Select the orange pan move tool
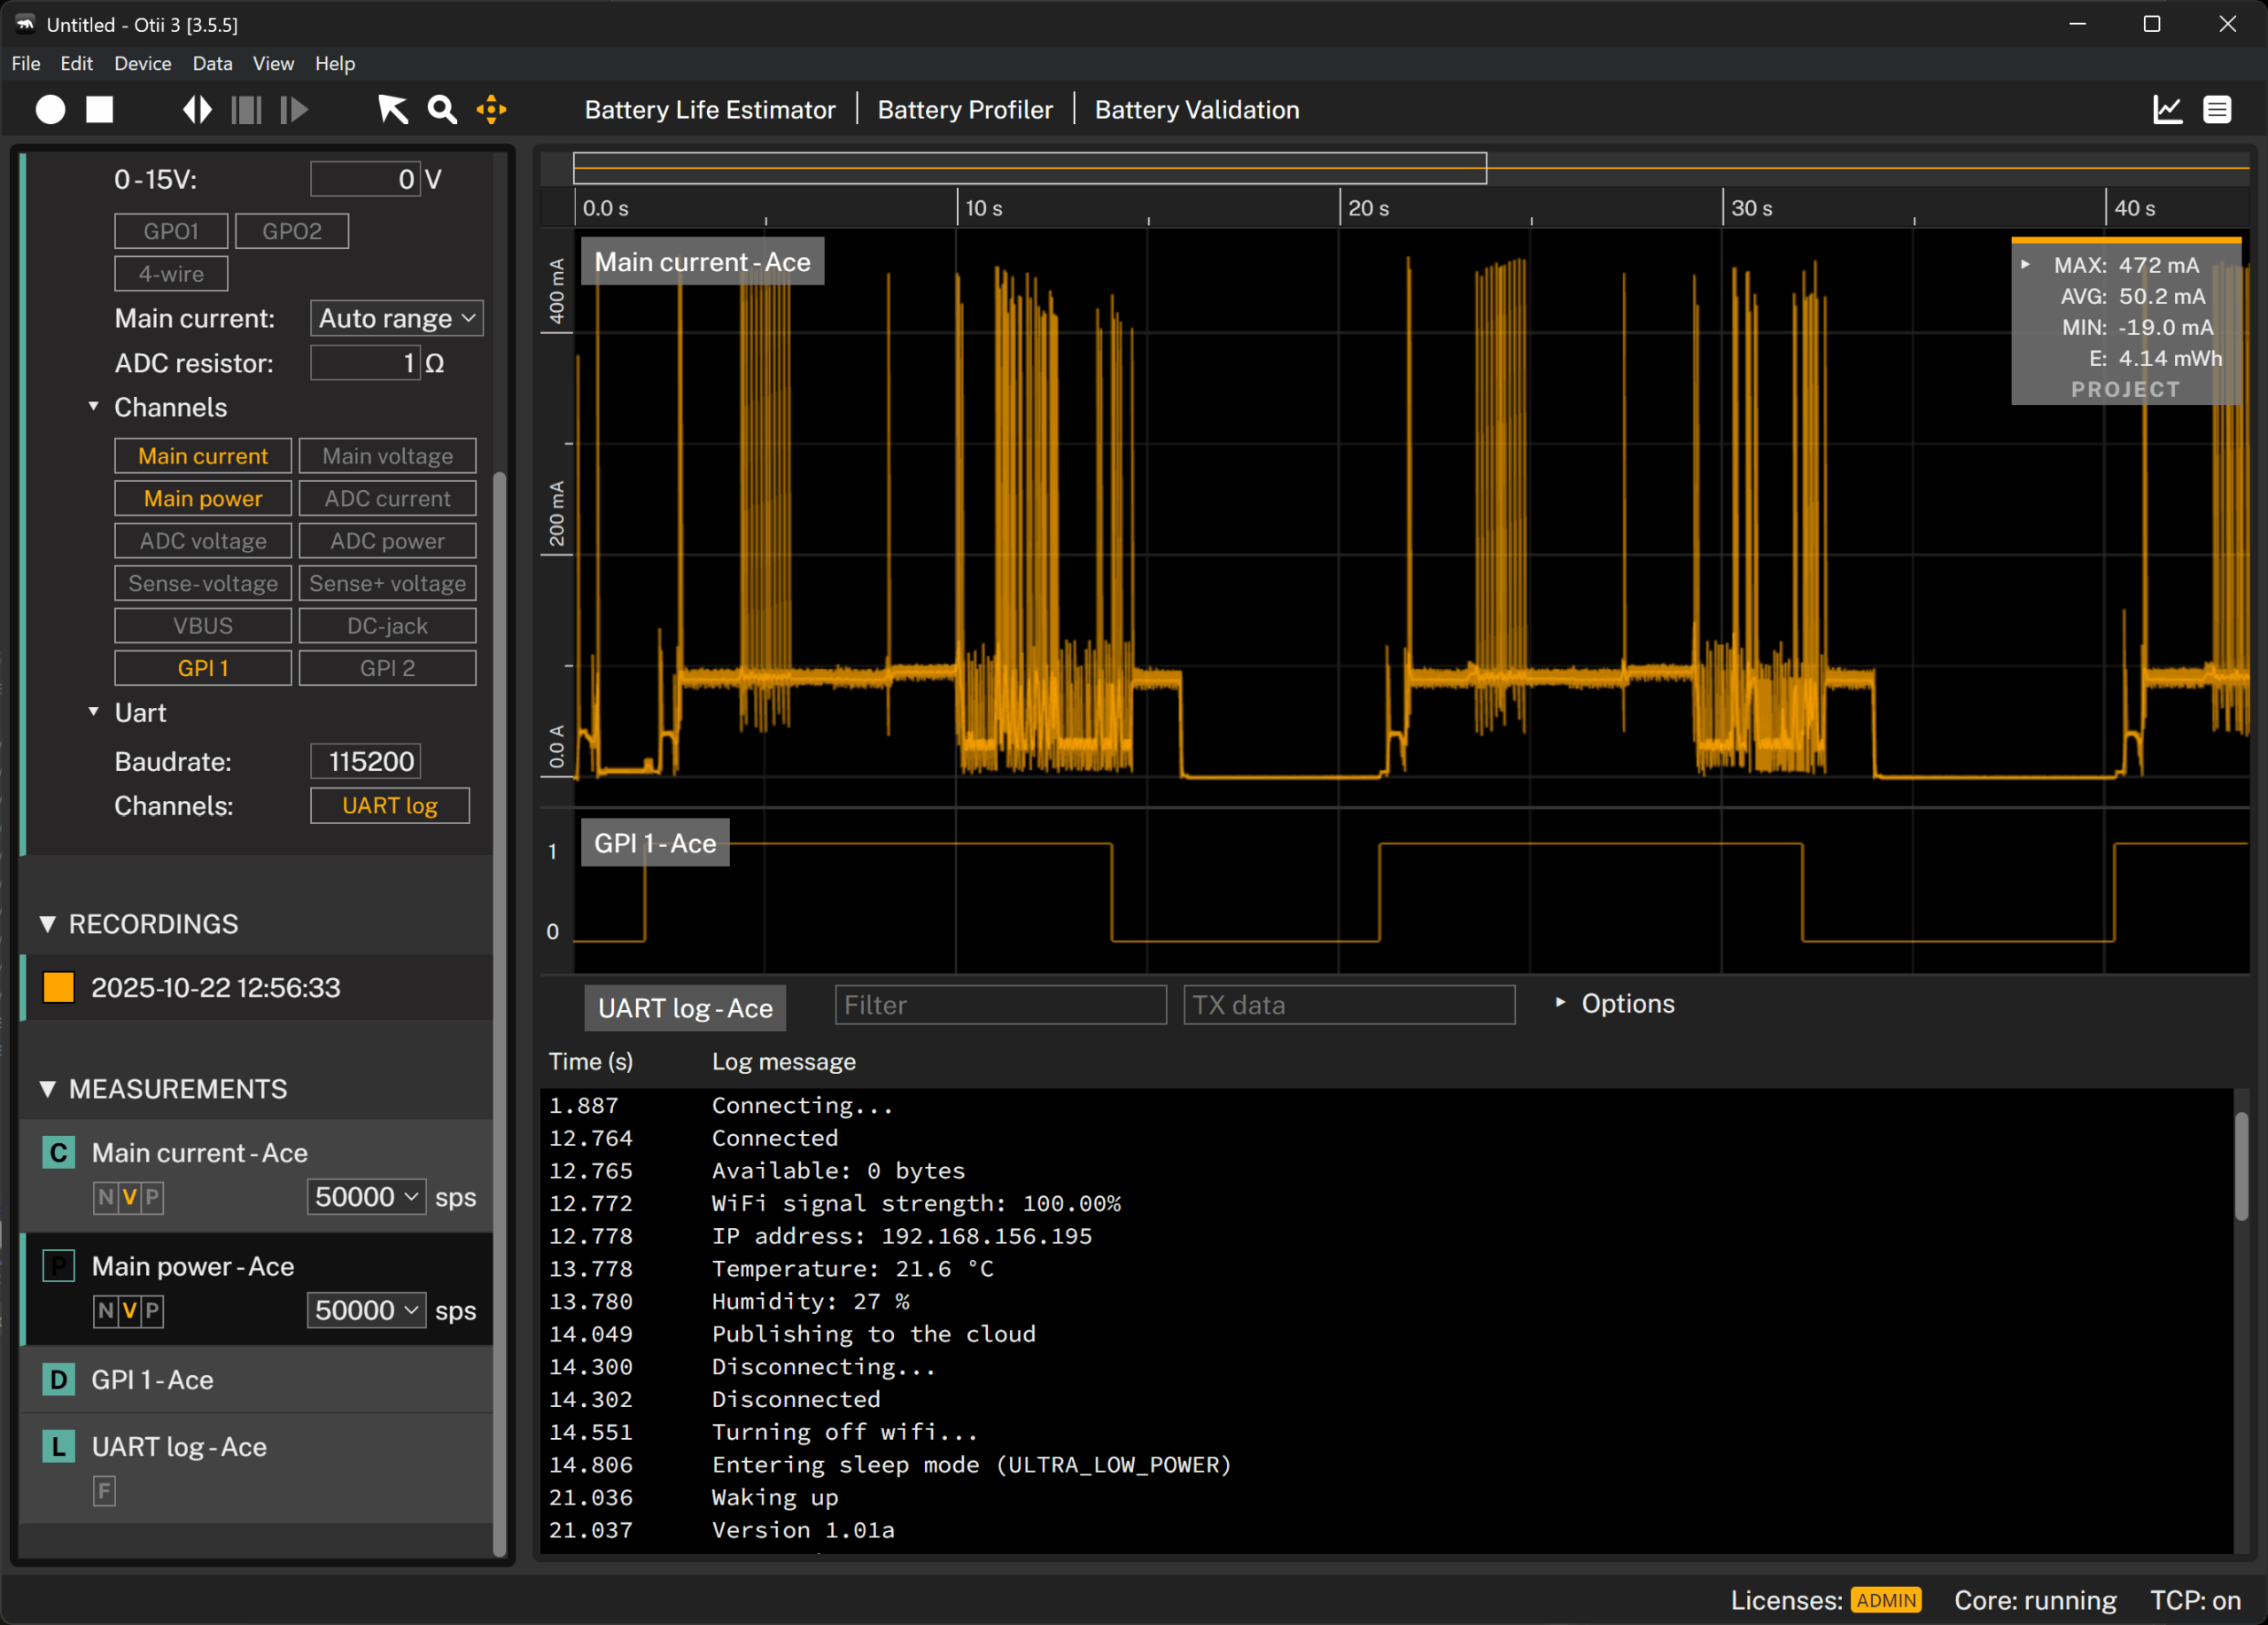The height and width of the screenshot is (1625, 2268). tap(491, 109)
